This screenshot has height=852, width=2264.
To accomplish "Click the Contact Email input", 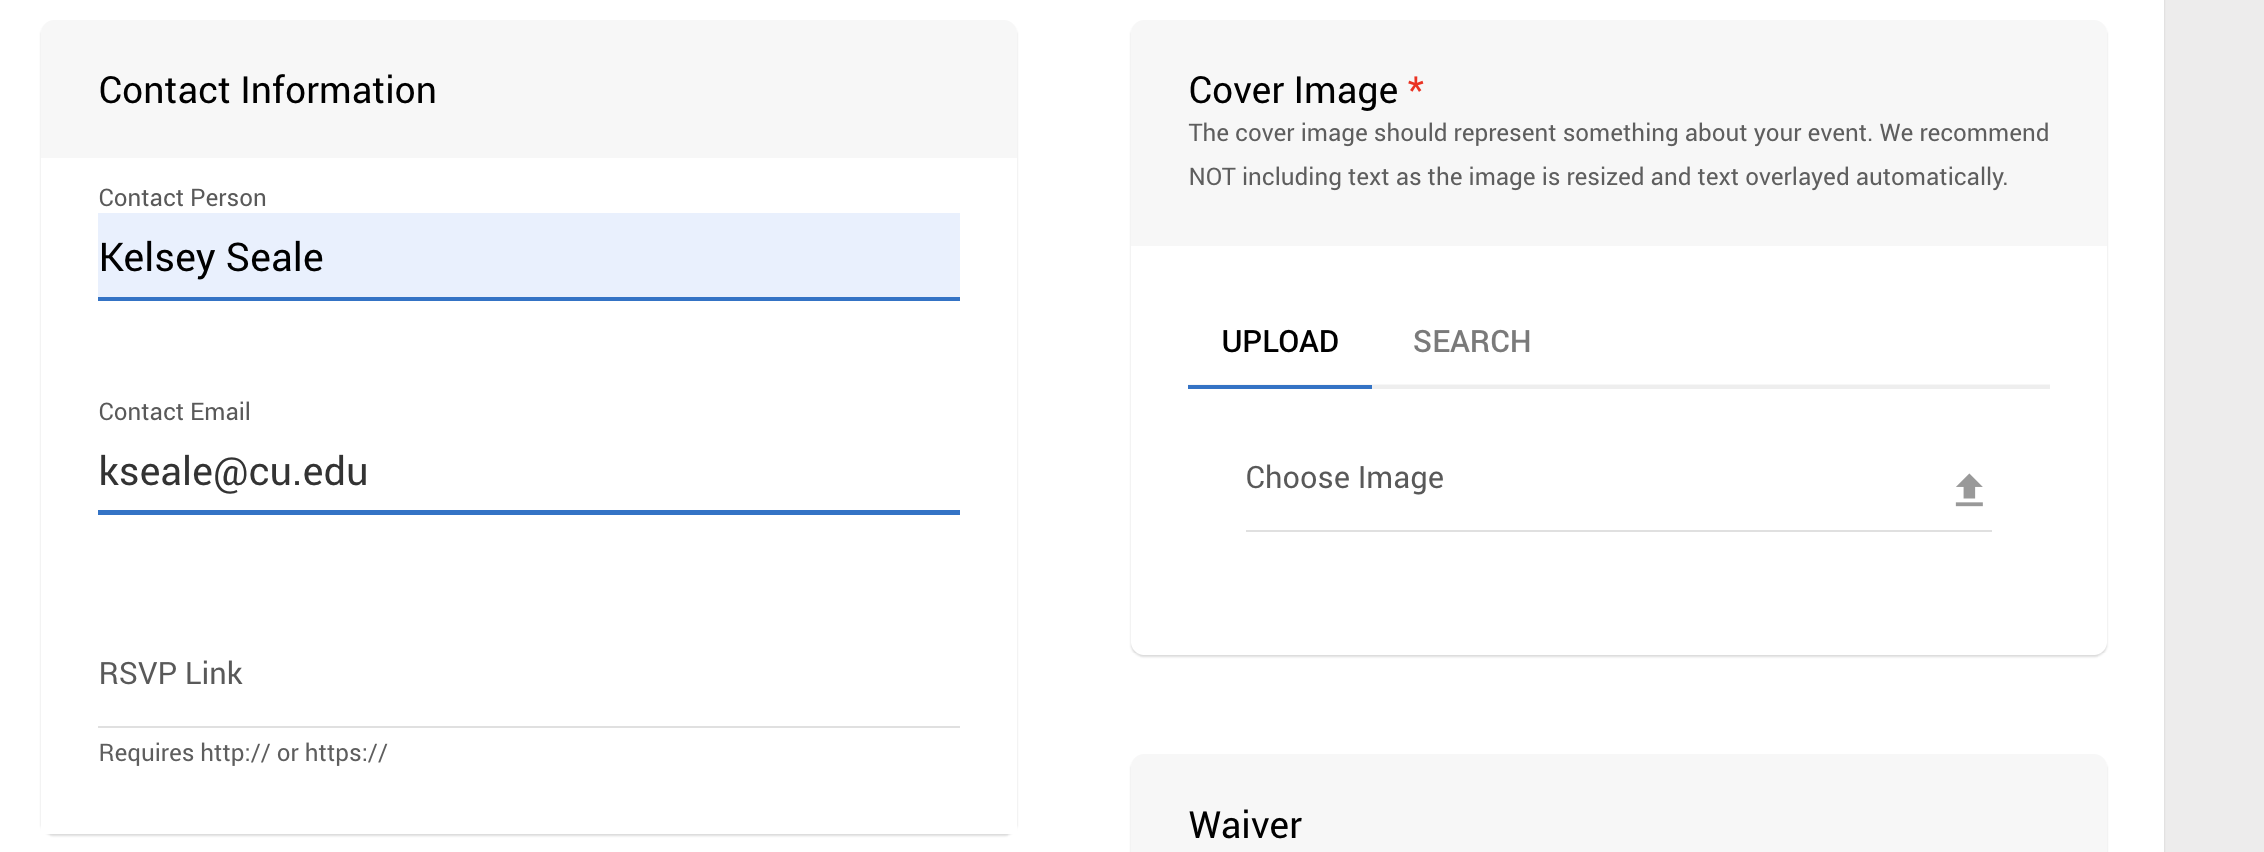I will pyautogui.click(x=529, y=471).
